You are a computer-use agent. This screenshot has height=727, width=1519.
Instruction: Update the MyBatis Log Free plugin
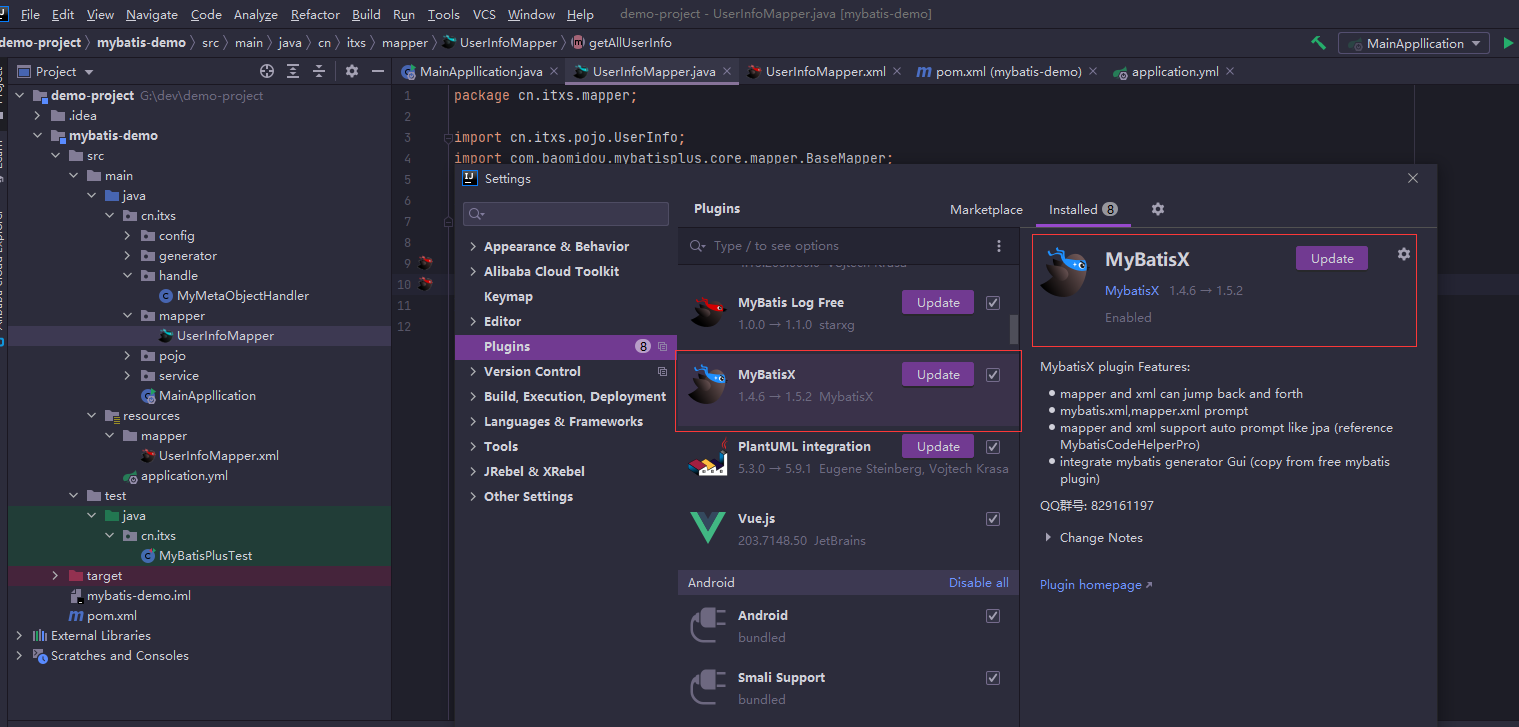tap(938, 302)
